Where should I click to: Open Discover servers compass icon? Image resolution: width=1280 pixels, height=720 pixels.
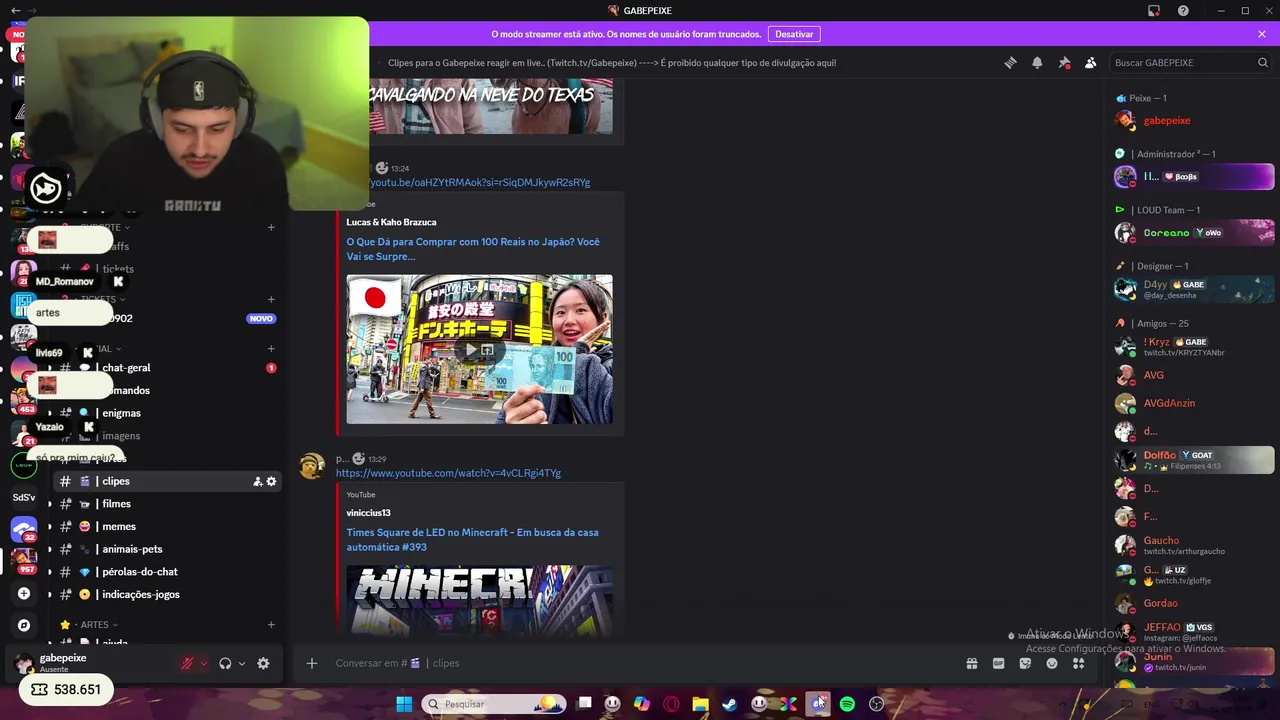click(x=24, y=625)
